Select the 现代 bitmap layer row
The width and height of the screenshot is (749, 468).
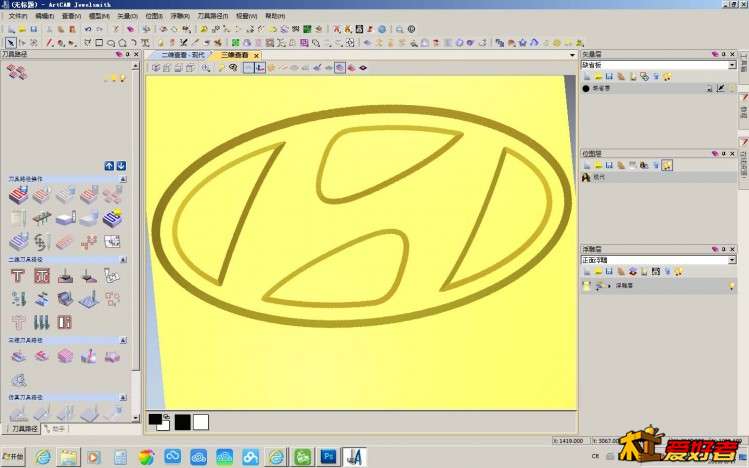658,177
